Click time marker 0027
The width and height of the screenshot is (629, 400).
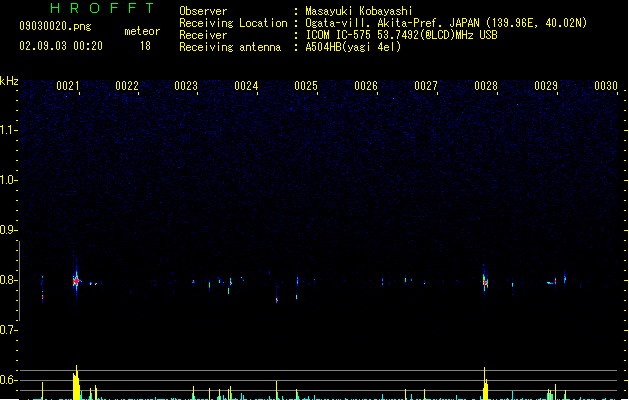pyautogui.click(x=426, y=86)
